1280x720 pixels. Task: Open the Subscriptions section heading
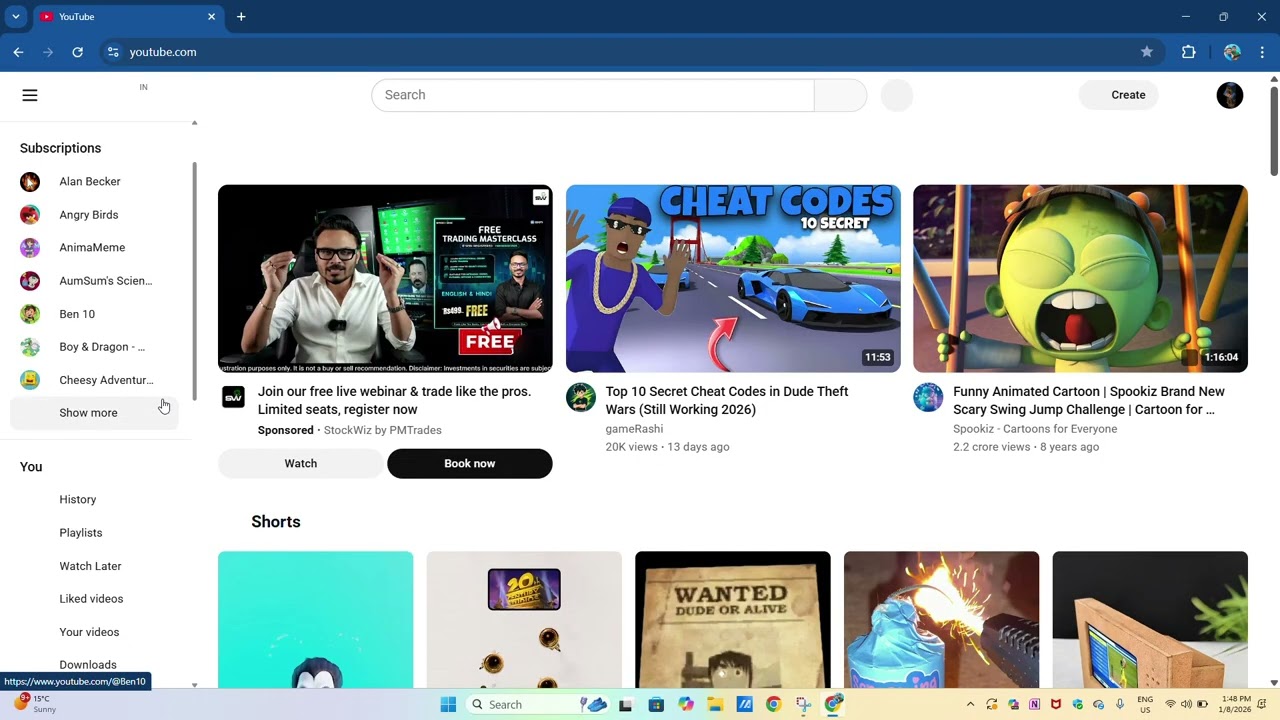pyautogui.click(x=60, y=148)
